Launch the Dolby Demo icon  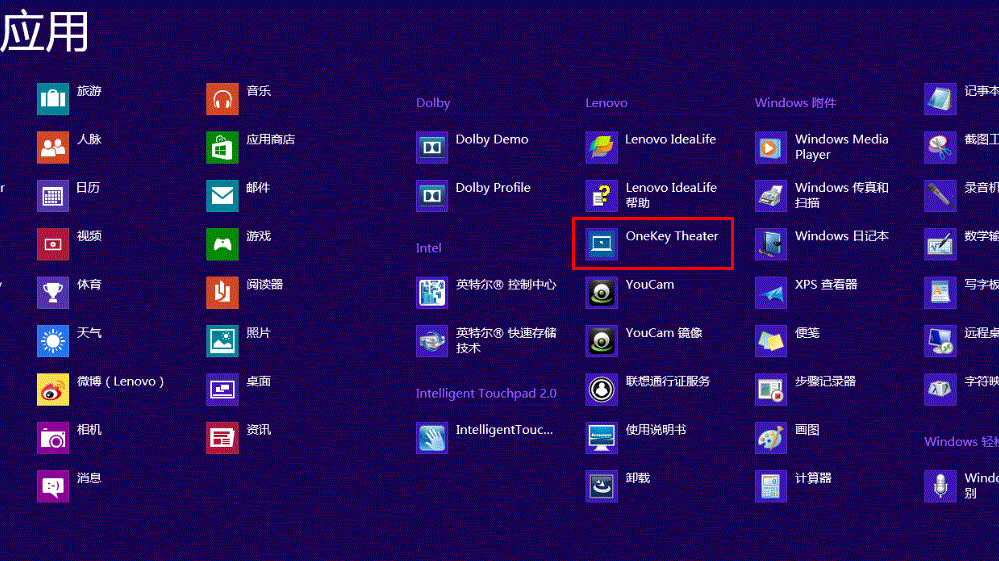[432, 147]
